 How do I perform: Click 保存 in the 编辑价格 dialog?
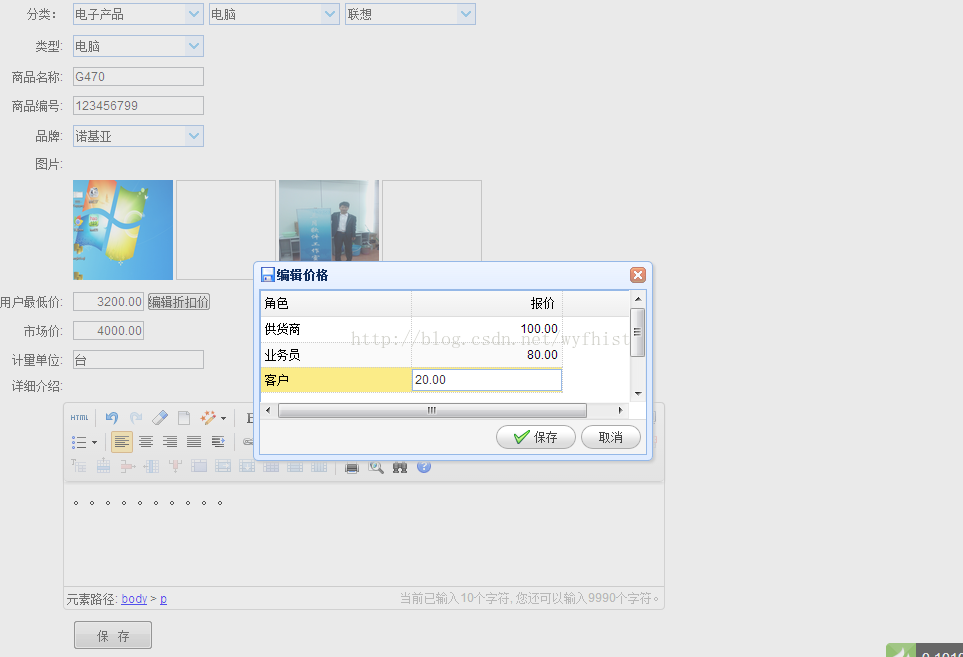536,437
